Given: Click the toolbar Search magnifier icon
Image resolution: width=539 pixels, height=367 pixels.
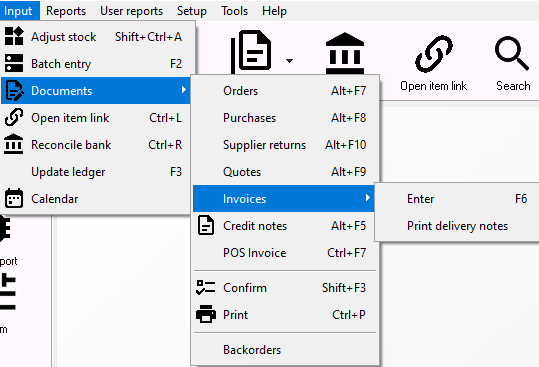Looking at the screenshot, I should (512, 53).
